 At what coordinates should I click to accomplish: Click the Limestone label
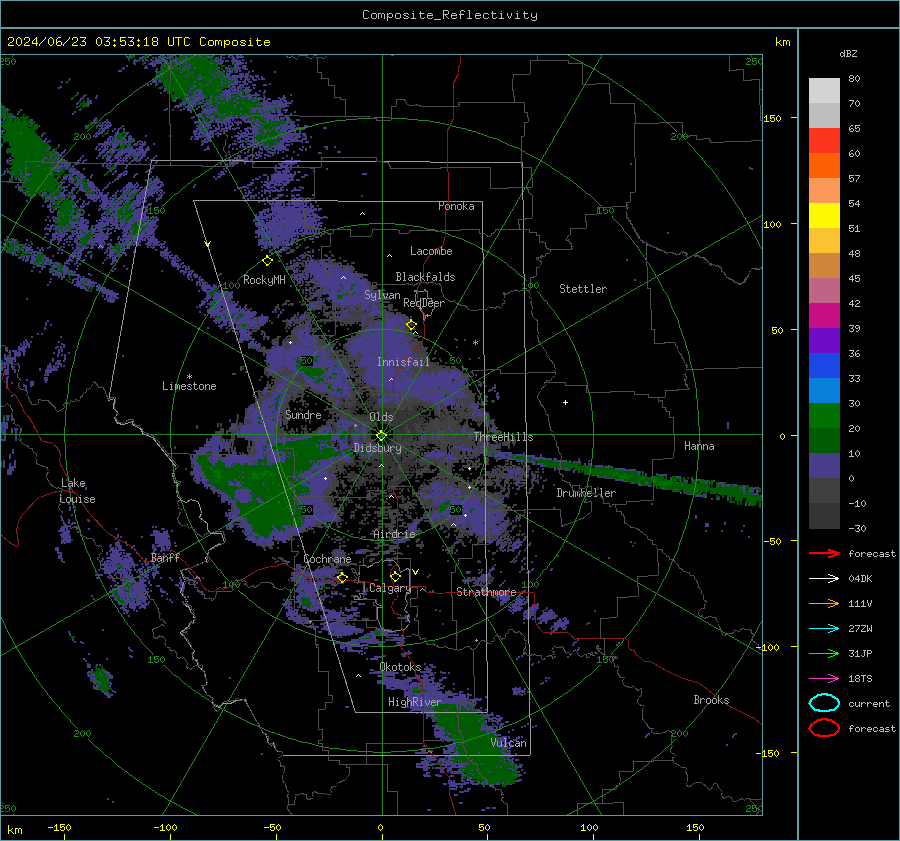coord(189,386)
